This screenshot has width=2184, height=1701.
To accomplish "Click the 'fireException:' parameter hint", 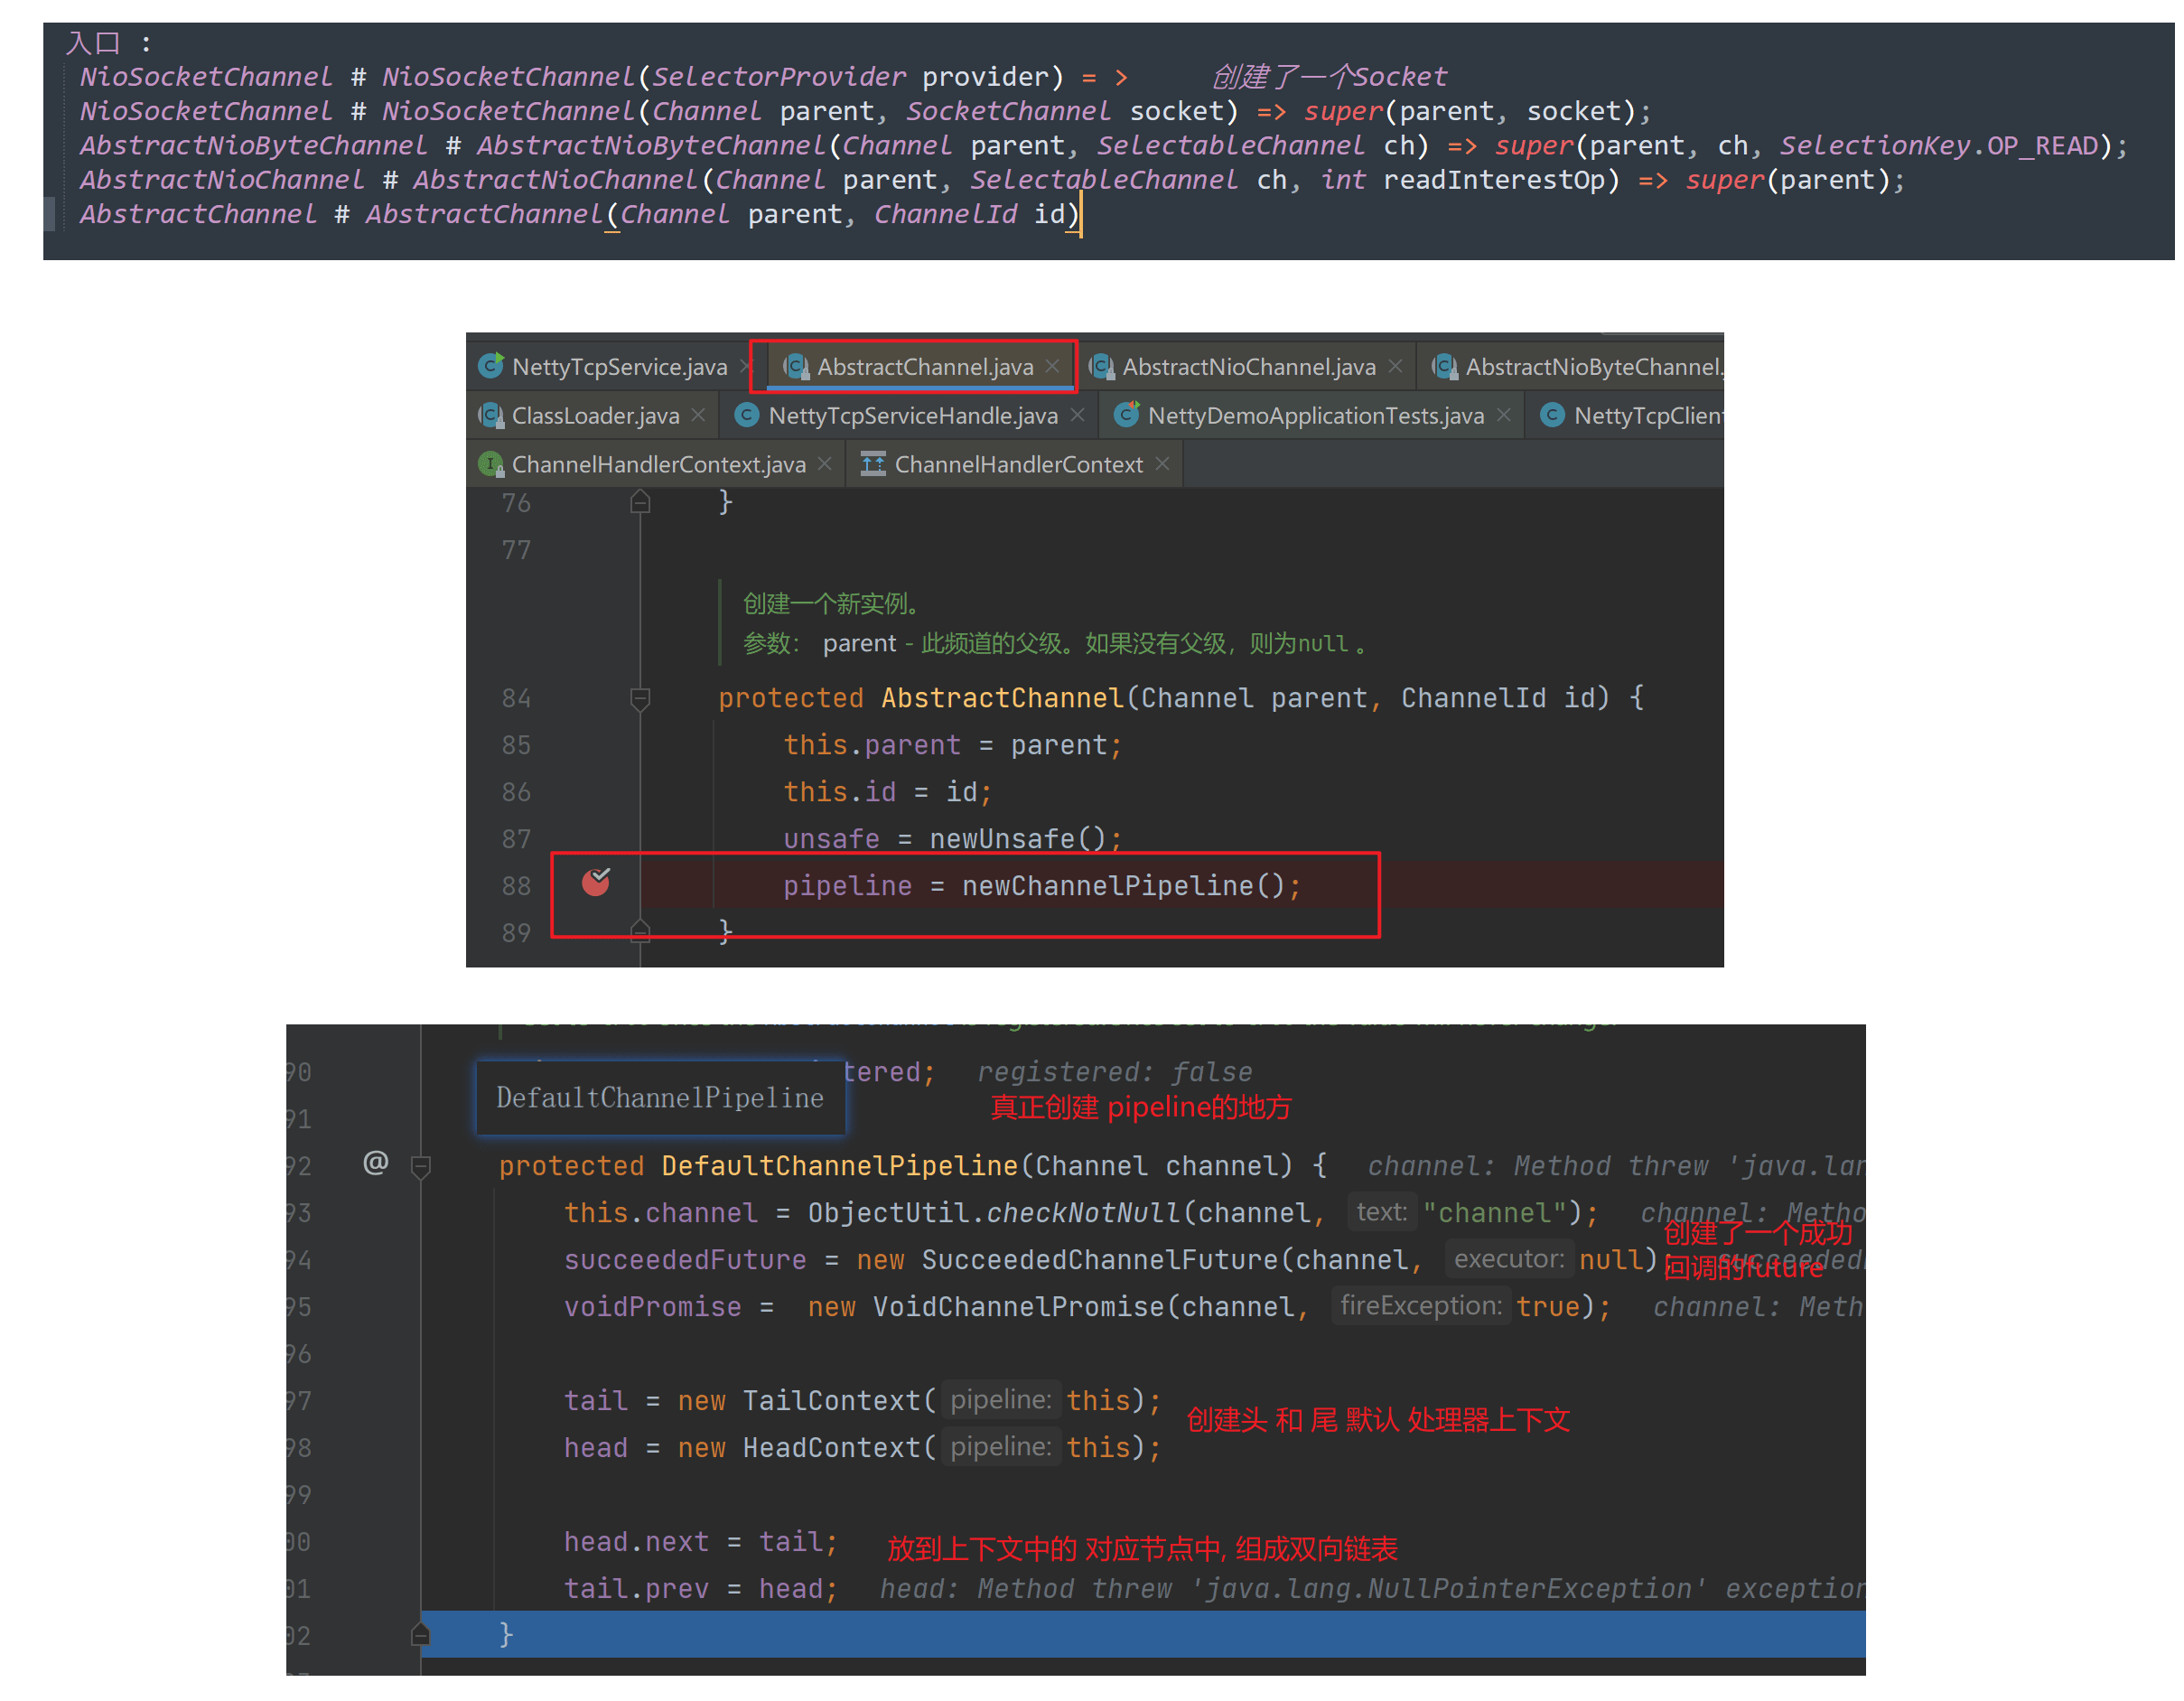I will (x=1421, y=1307).
